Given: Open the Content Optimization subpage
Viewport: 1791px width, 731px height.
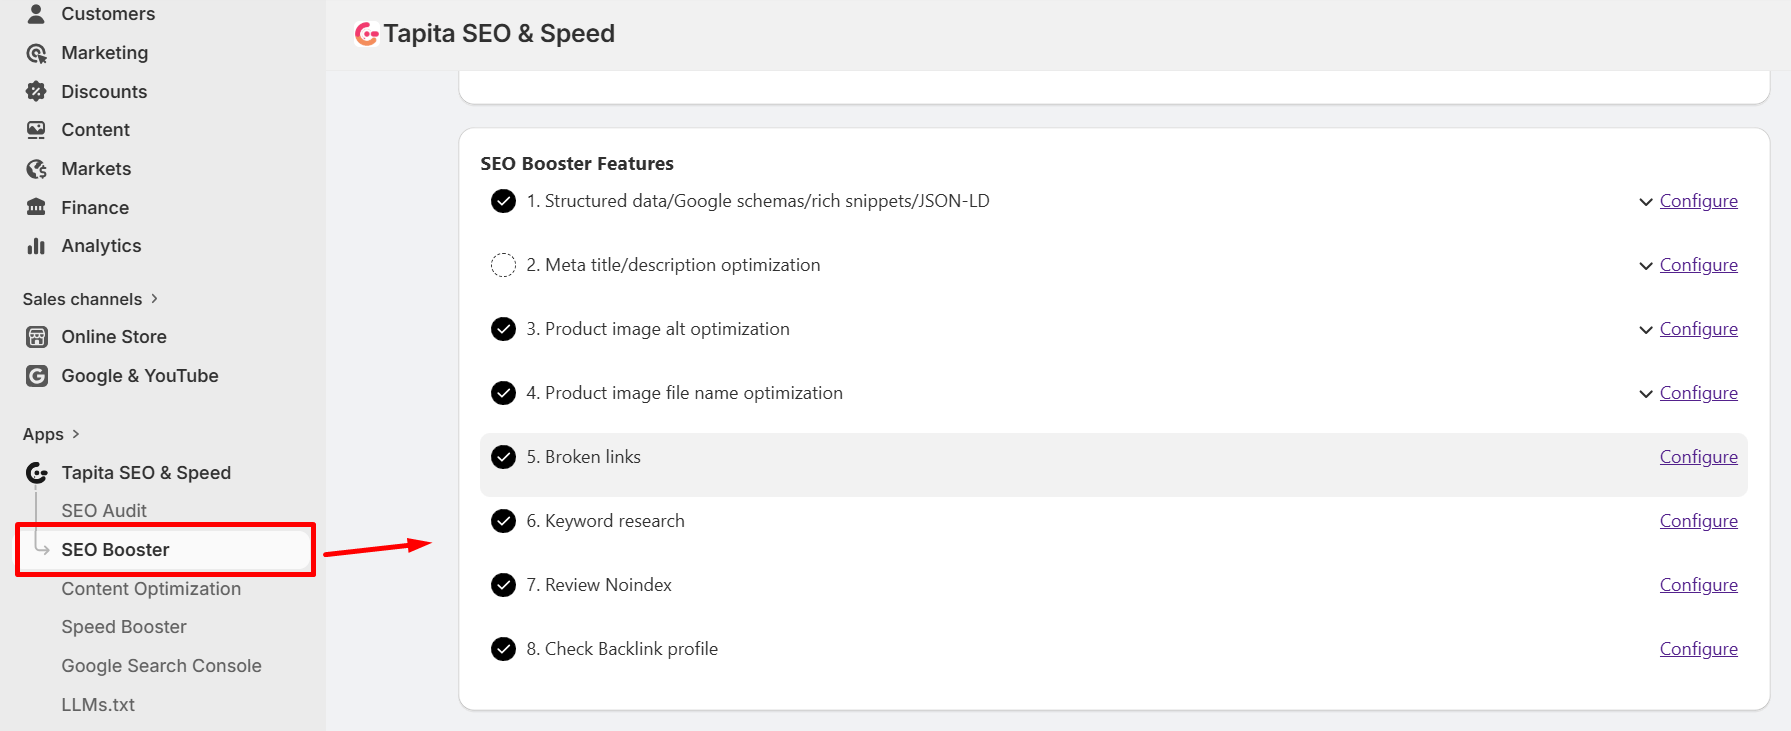Looking at the screenshot, I should 151,589.
